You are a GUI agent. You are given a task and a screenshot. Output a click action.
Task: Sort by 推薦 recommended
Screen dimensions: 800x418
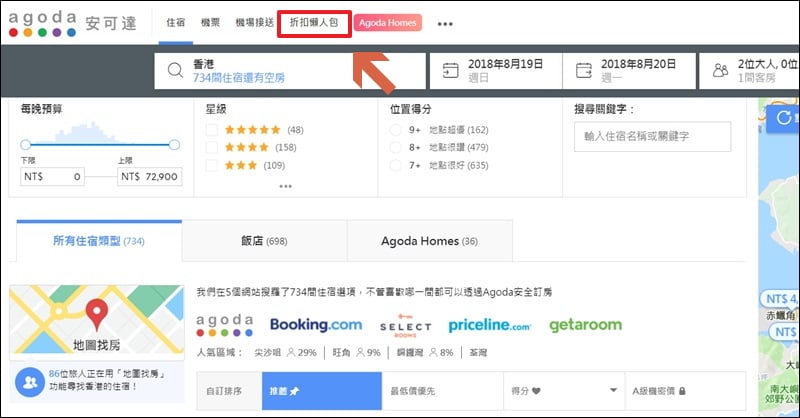tap(322, 391)
